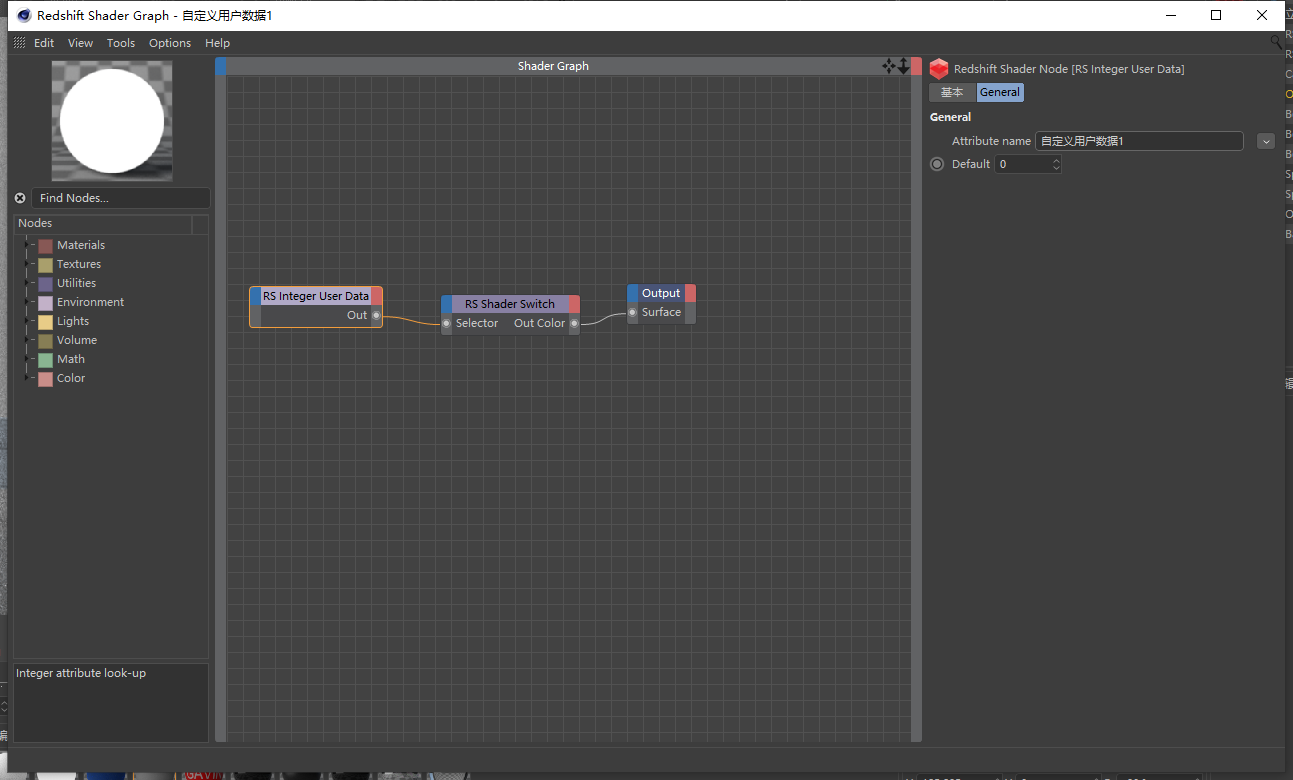
Task: Open the Options menu
Action: [170, 43]
